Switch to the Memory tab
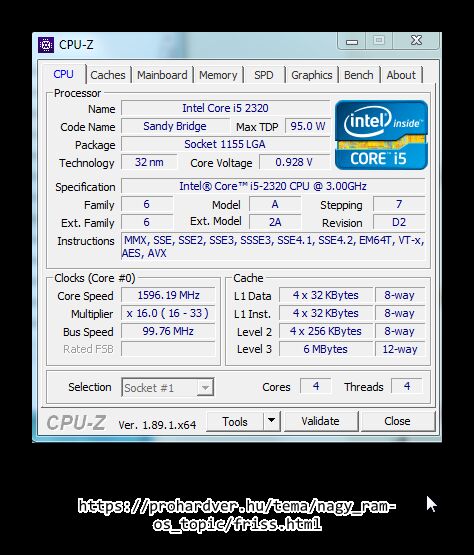Screen dimensions: 474x555 click(x=218, y=75)
